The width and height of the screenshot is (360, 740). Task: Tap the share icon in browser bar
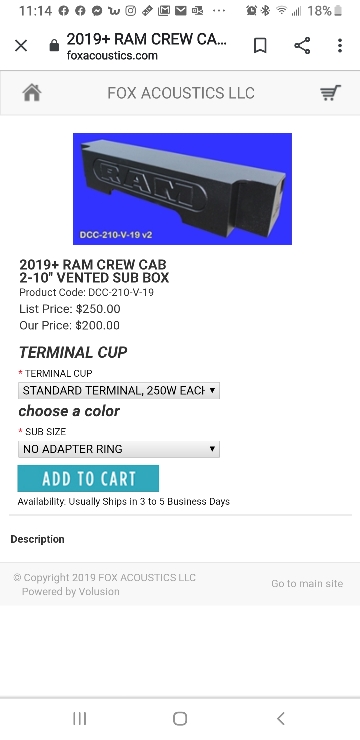click(302, 46)
